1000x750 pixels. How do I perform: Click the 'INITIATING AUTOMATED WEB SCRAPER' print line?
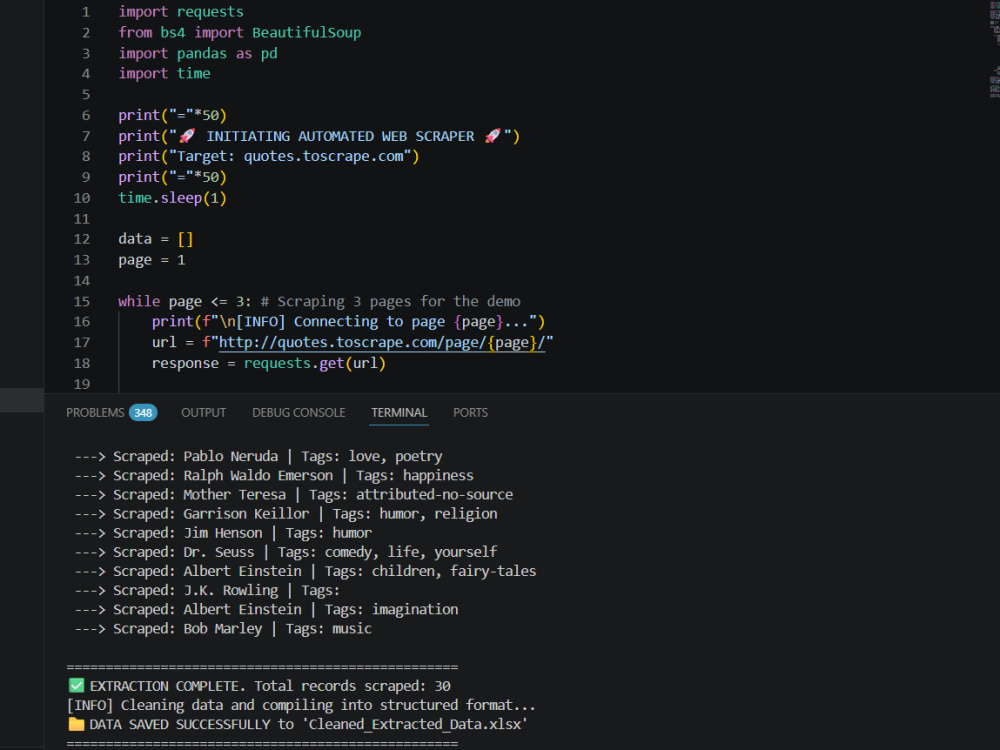point(319,136)
